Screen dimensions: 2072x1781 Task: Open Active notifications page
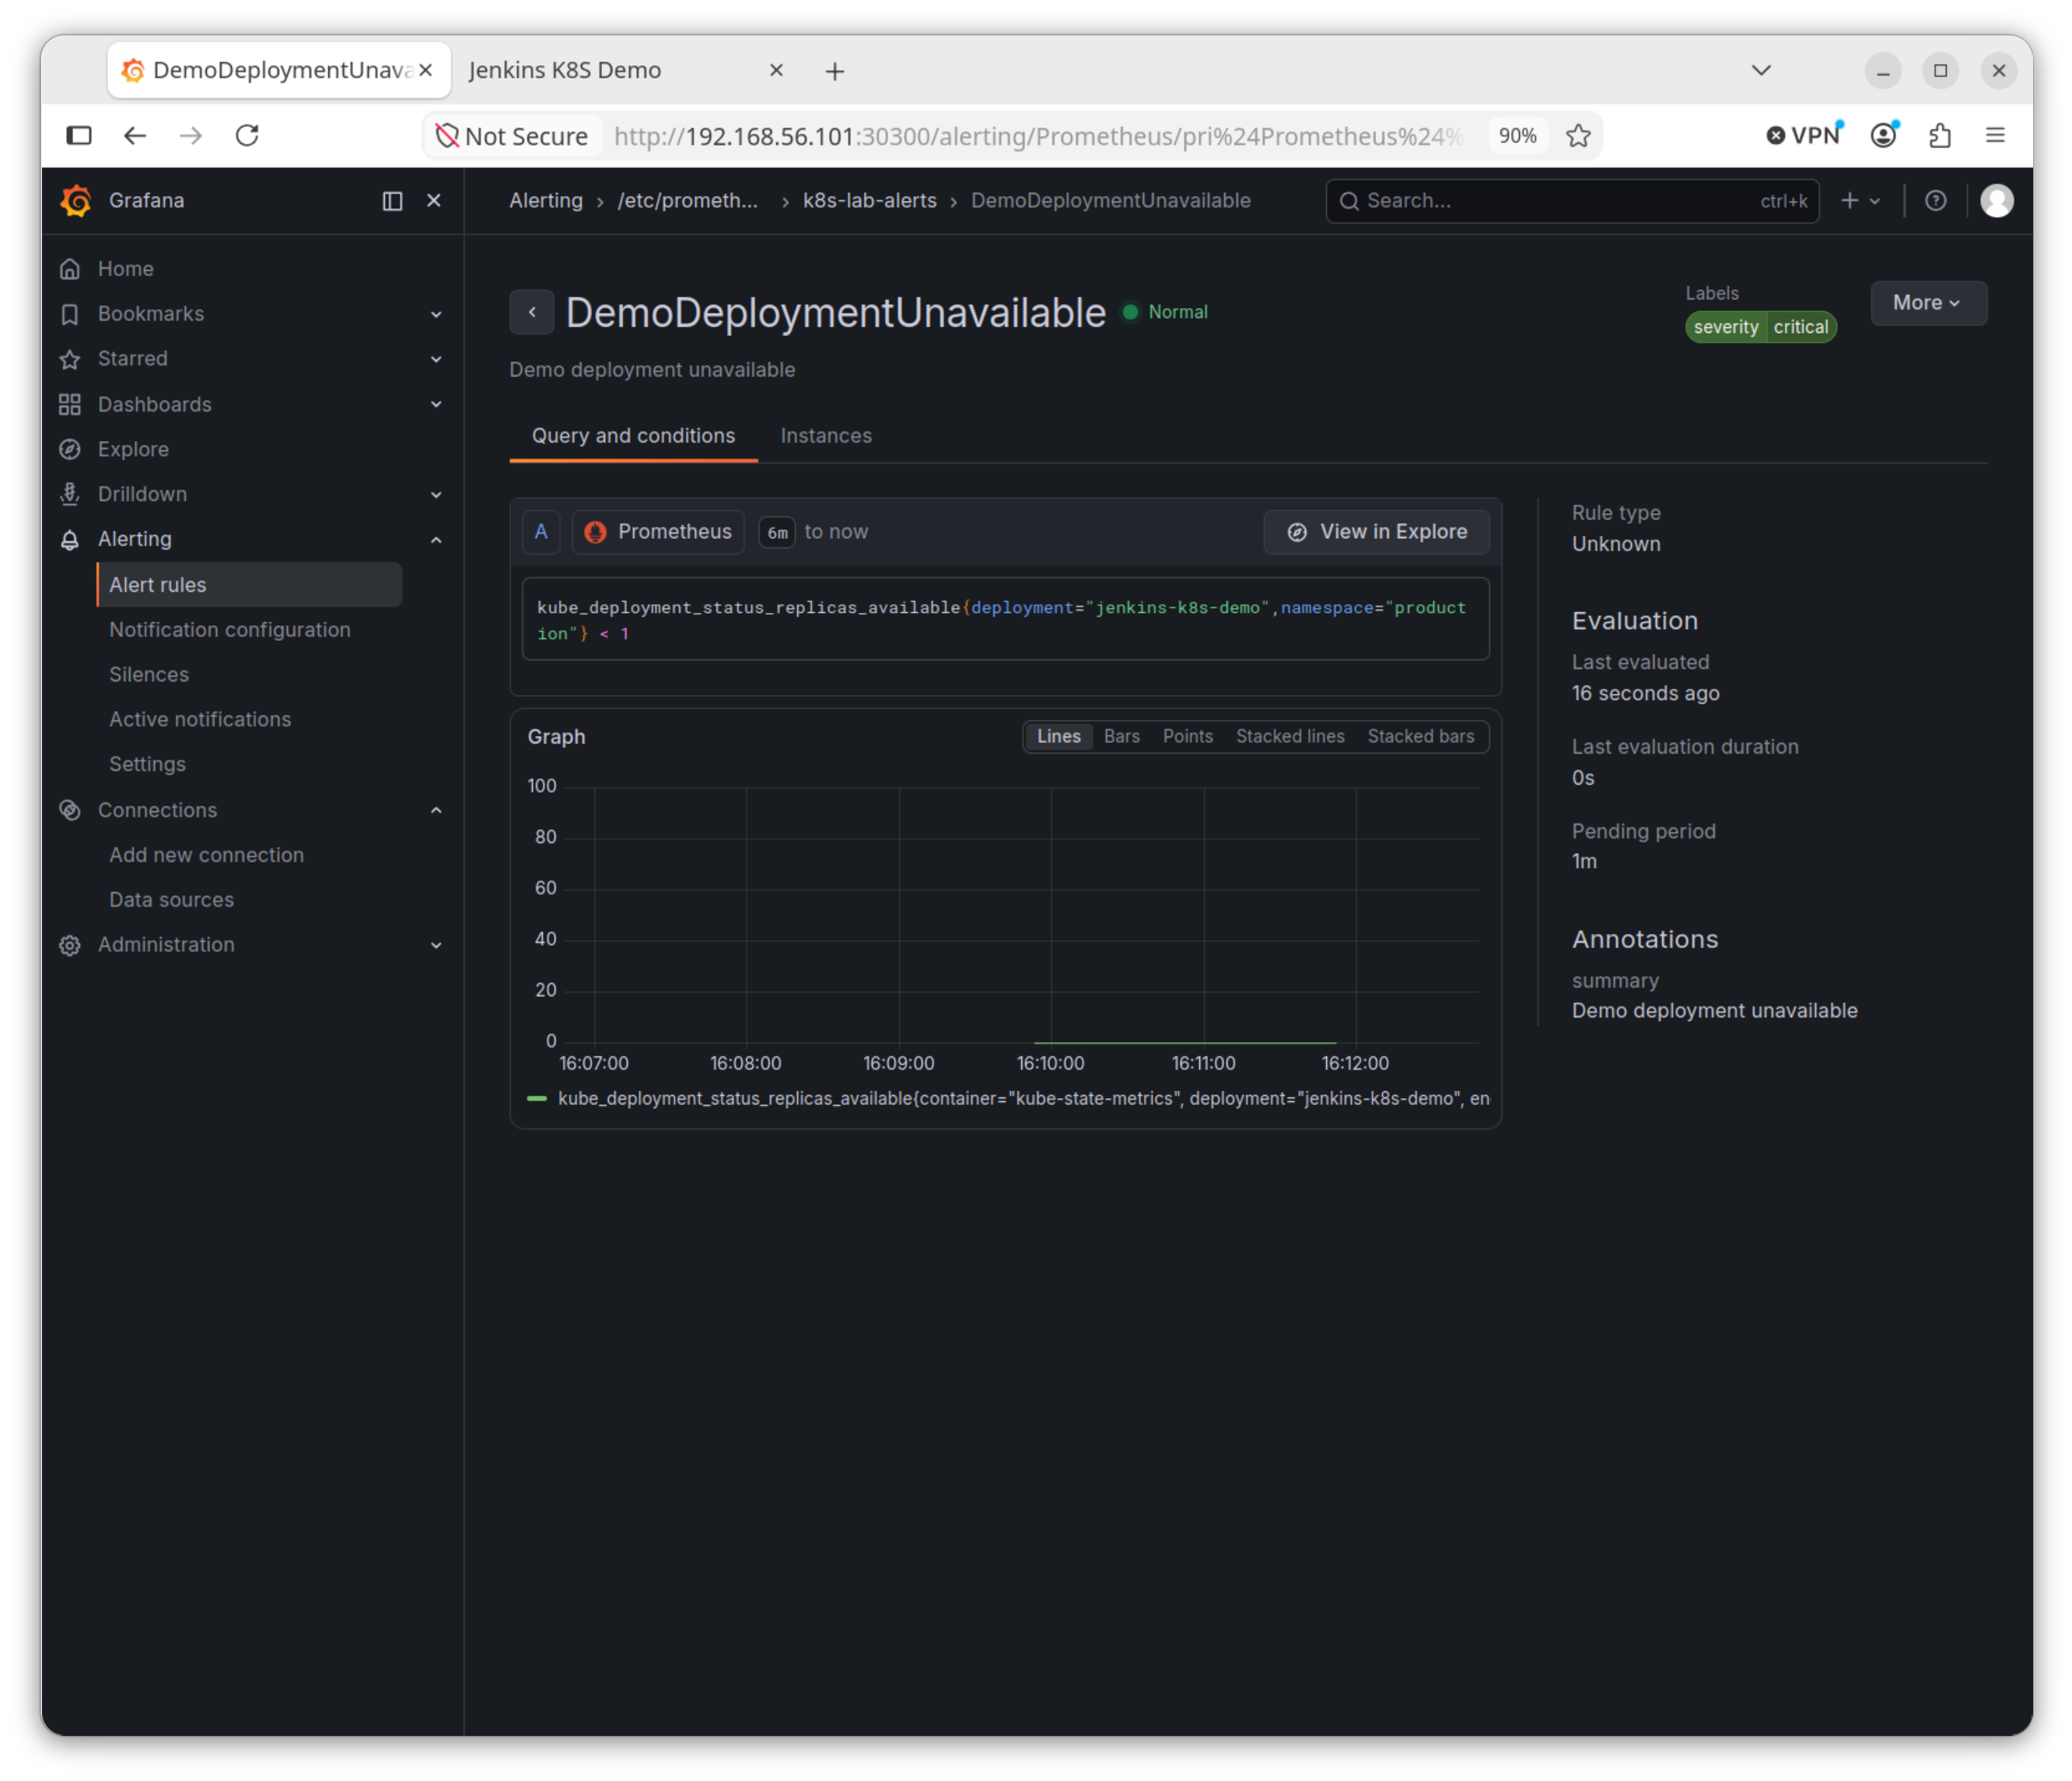(200, 720)
